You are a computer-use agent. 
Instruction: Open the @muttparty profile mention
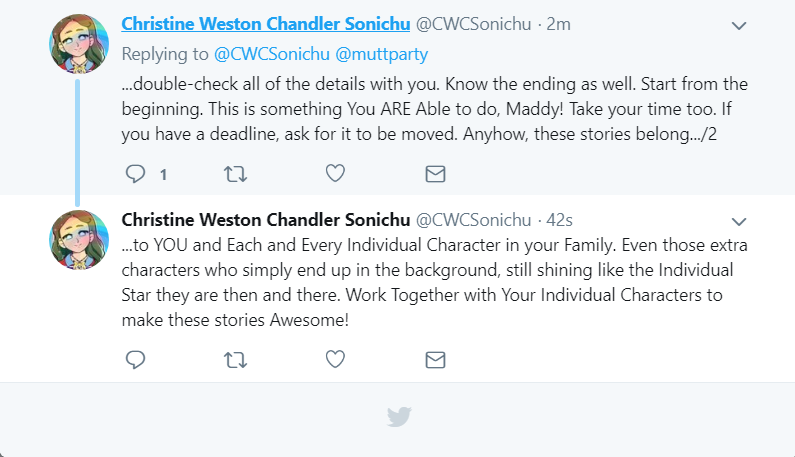click(x=382, y=54)
